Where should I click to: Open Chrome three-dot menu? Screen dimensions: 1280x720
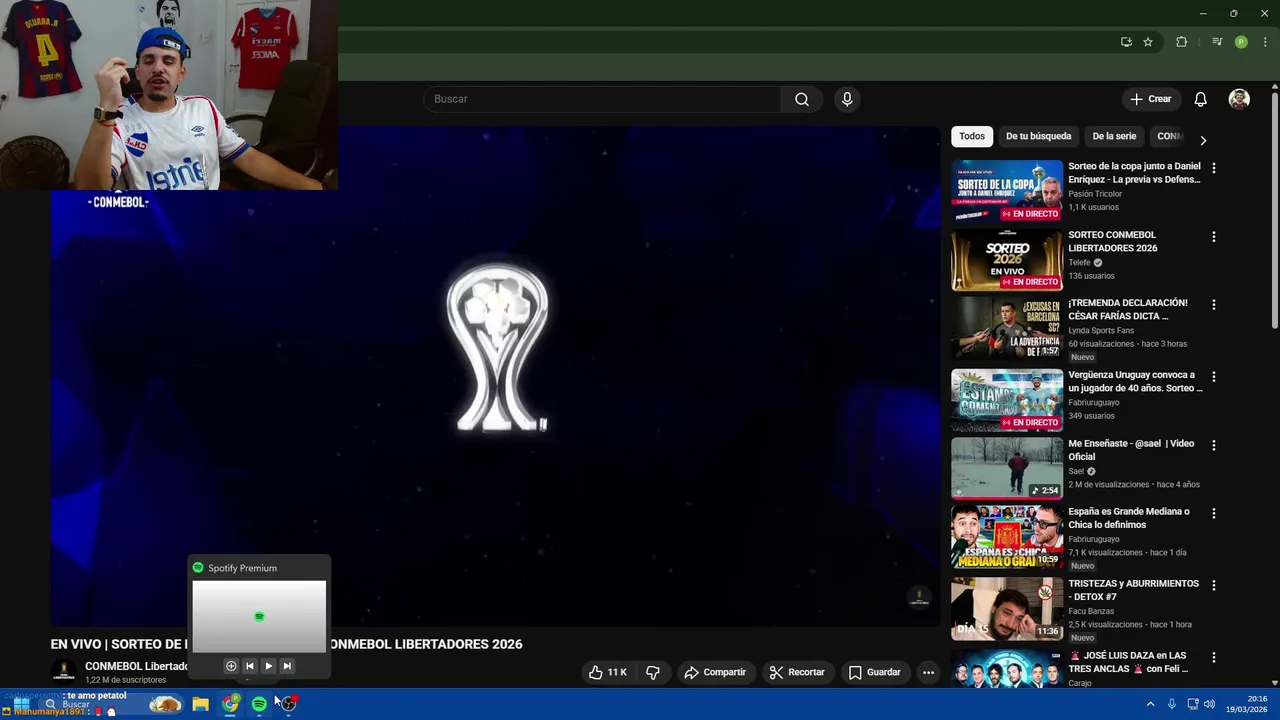(x=1265, y=42)
